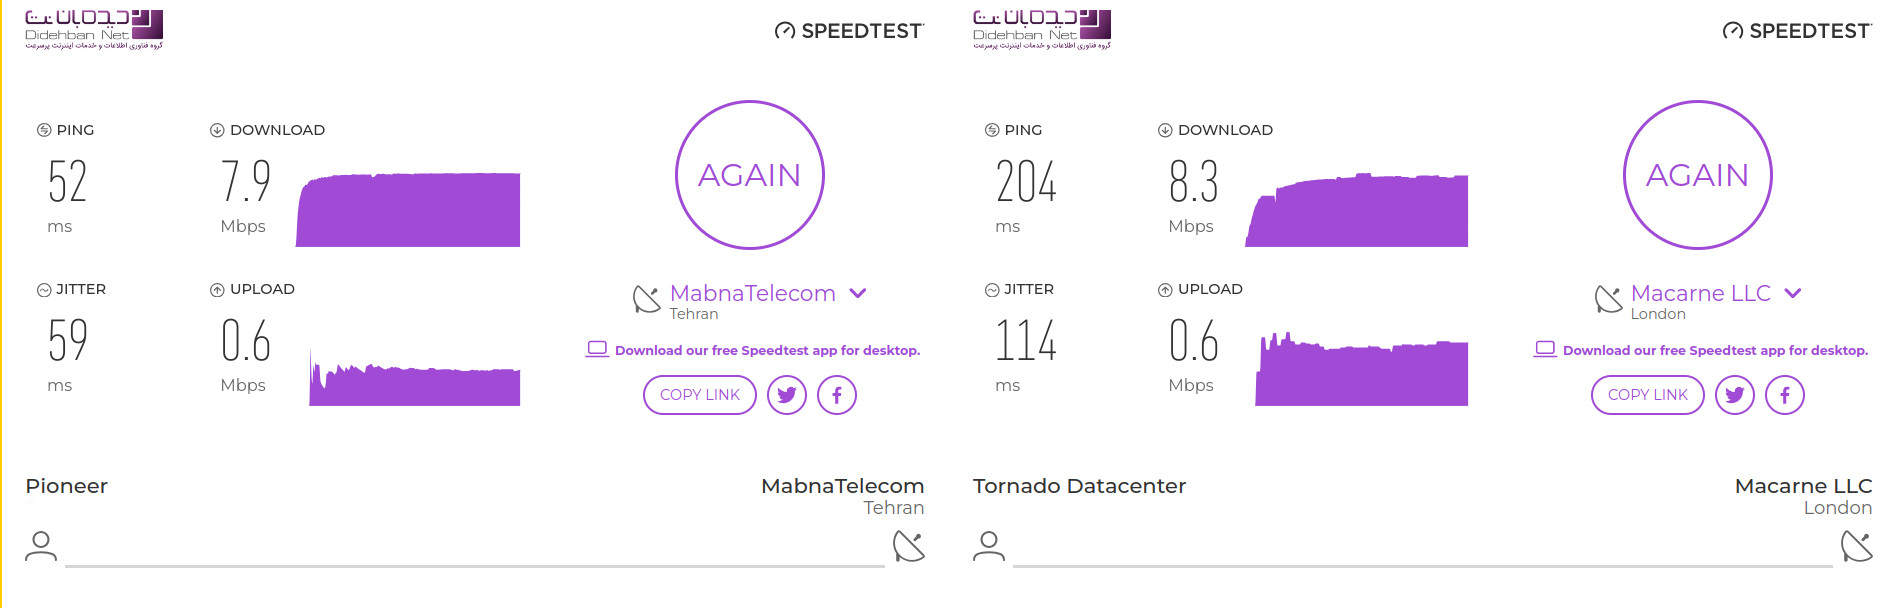Click the user icon under Tornado Datacenter
This screenshot has height=608, width=1896.
tap(989, 546)
